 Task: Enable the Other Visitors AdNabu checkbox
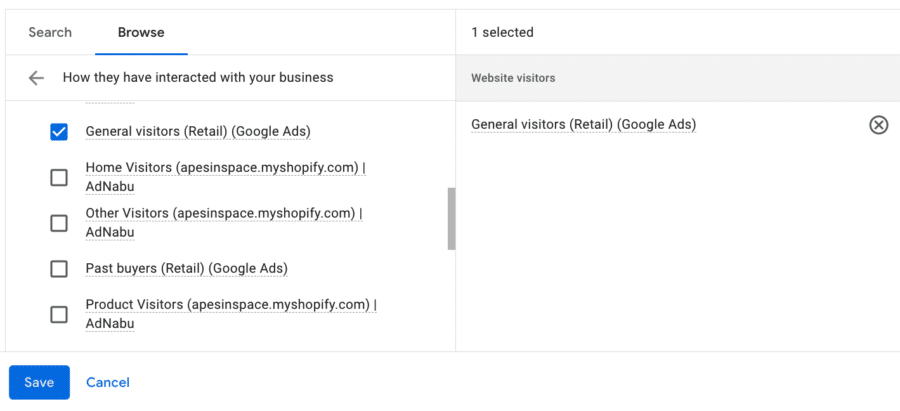pos(59,223)
